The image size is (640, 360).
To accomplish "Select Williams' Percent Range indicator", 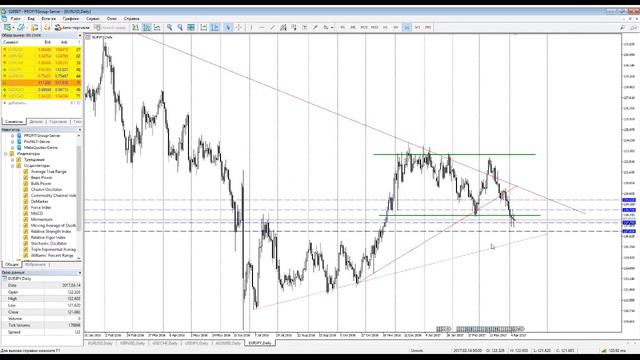I will 52,256.
